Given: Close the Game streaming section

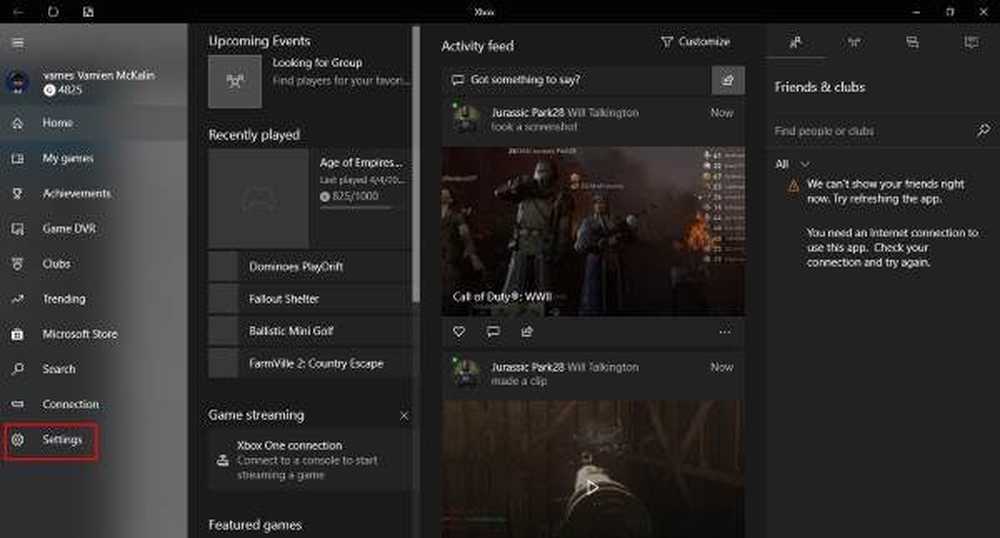Looking at the screenshot, I should click(404, 416).
